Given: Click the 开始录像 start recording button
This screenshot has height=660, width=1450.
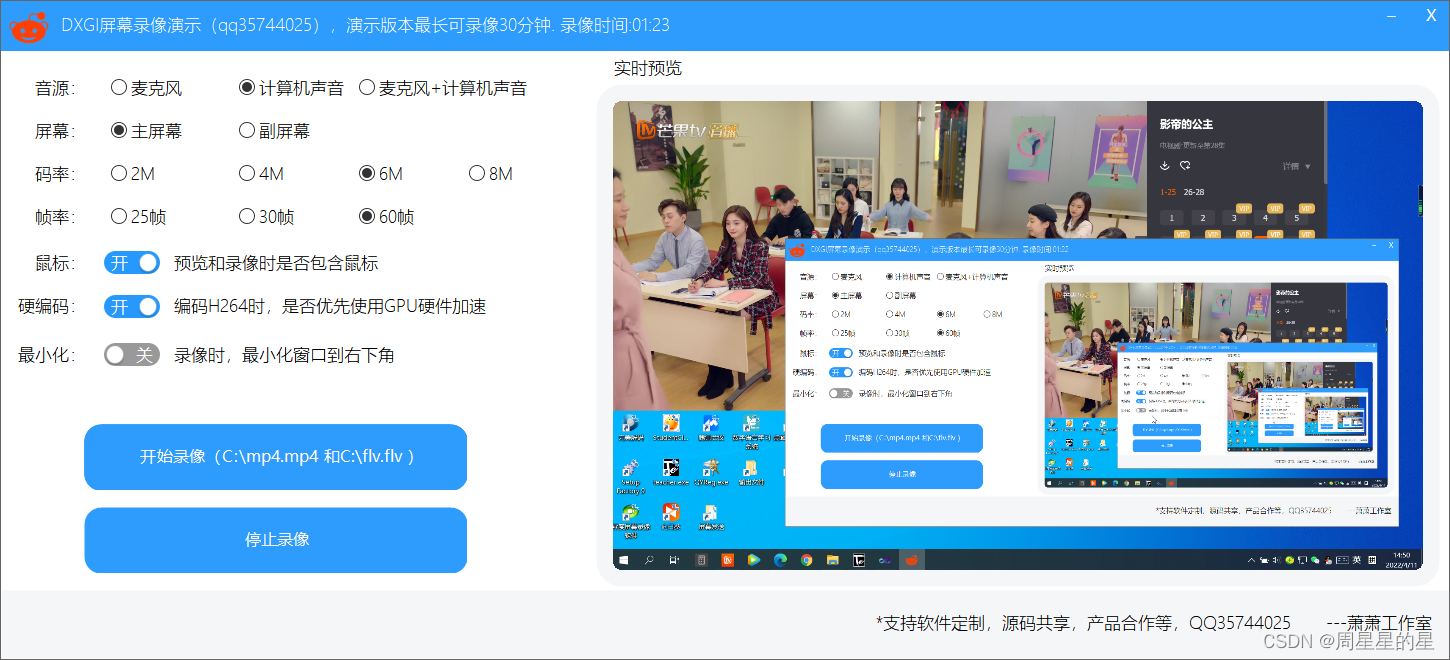Looking at the screenshot, I should coord(275,457).
